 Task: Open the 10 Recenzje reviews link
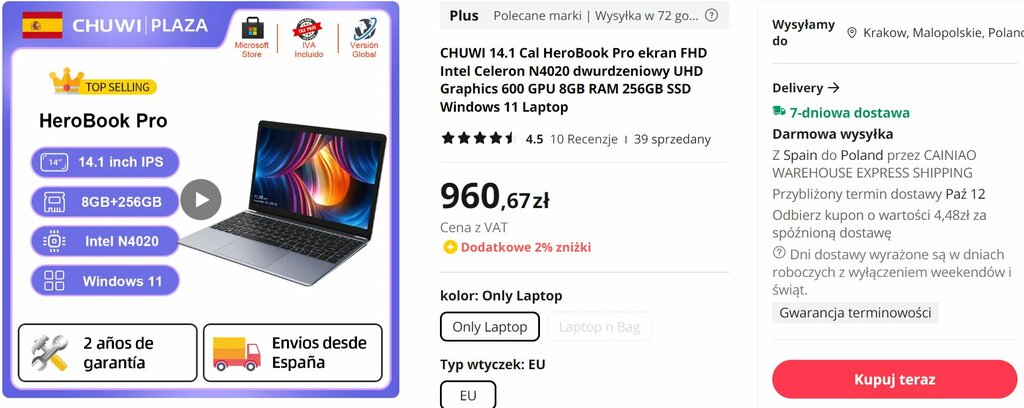[x=583, y=139]
